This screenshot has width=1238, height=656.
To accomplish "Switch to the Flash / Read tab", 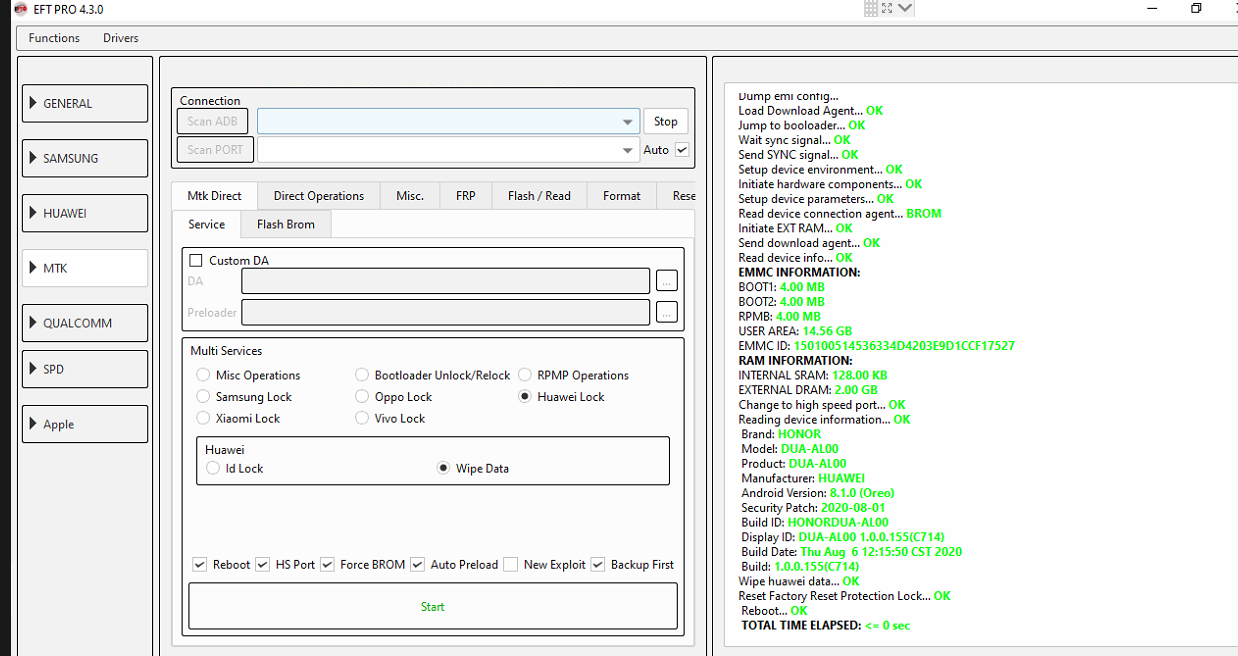I will pyautogui.click(x=539, y=196).
